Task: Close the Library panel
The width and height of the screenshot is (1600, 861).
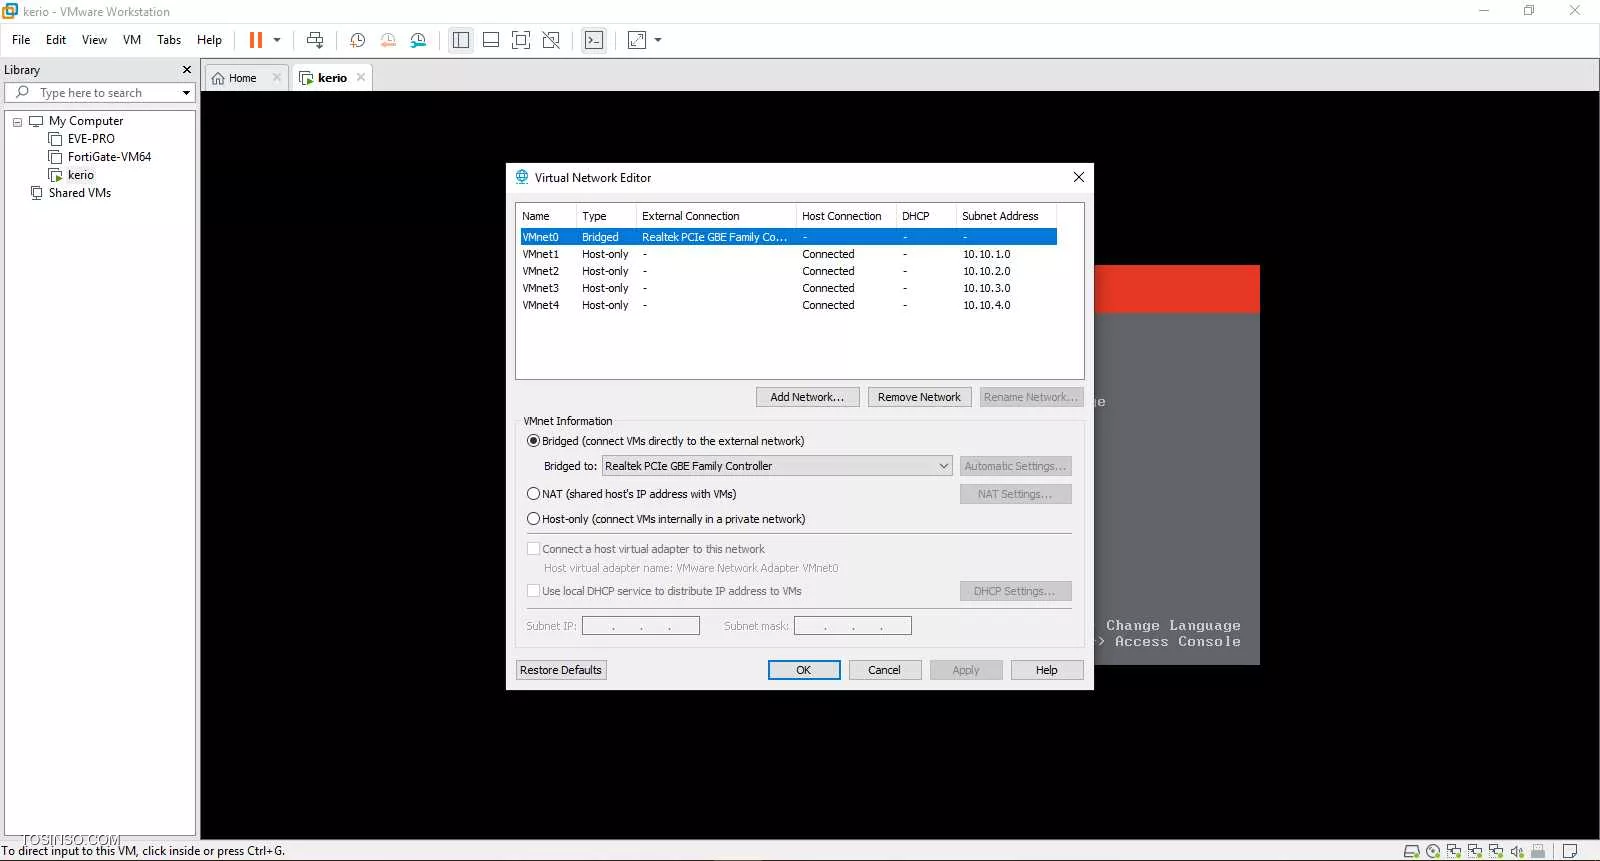Action: pos(186,70)
